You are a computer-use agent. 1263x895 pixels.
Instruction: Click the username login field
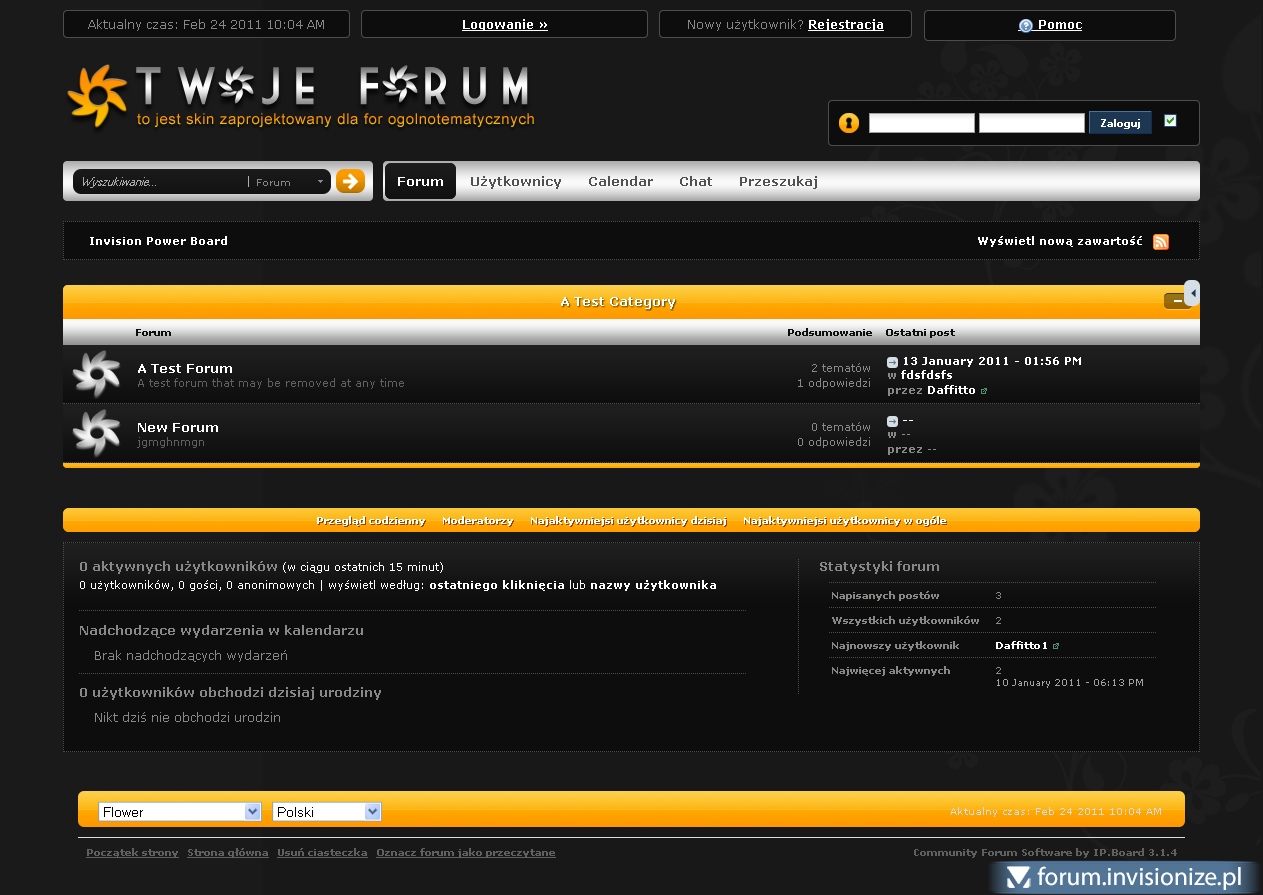[922, 123]
